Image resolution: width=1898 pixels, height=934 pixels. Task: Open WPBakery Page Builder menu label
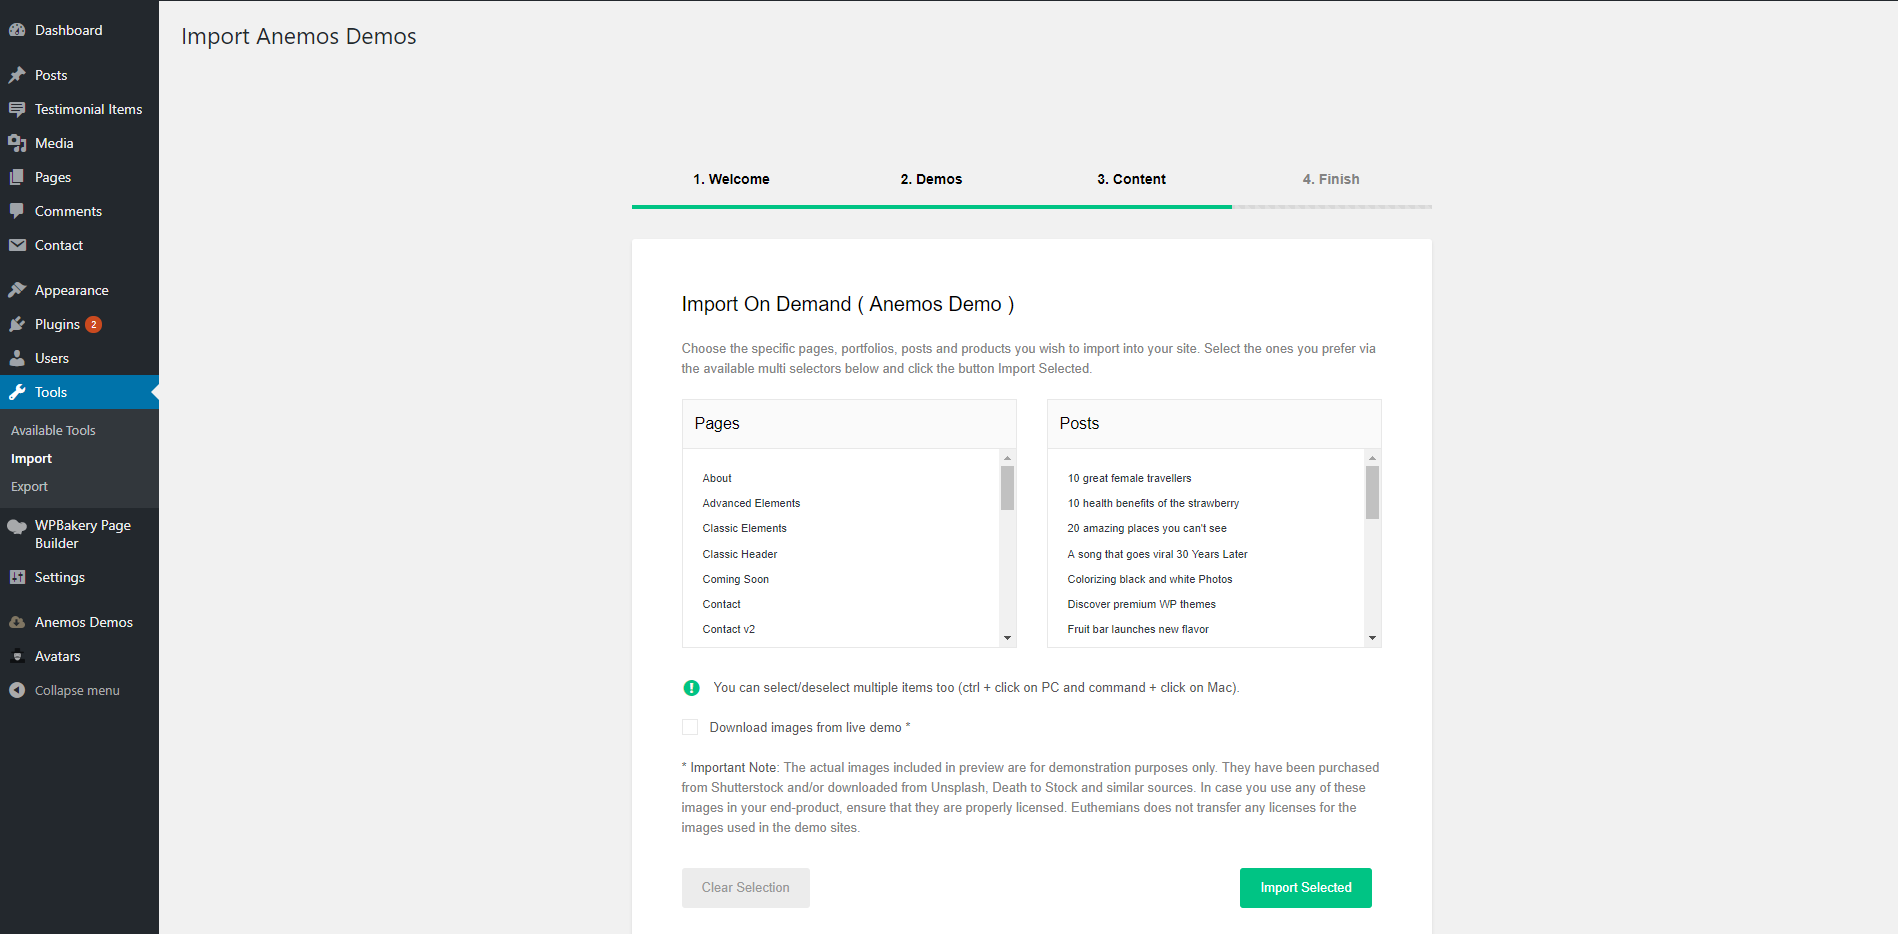coord(83,534)
